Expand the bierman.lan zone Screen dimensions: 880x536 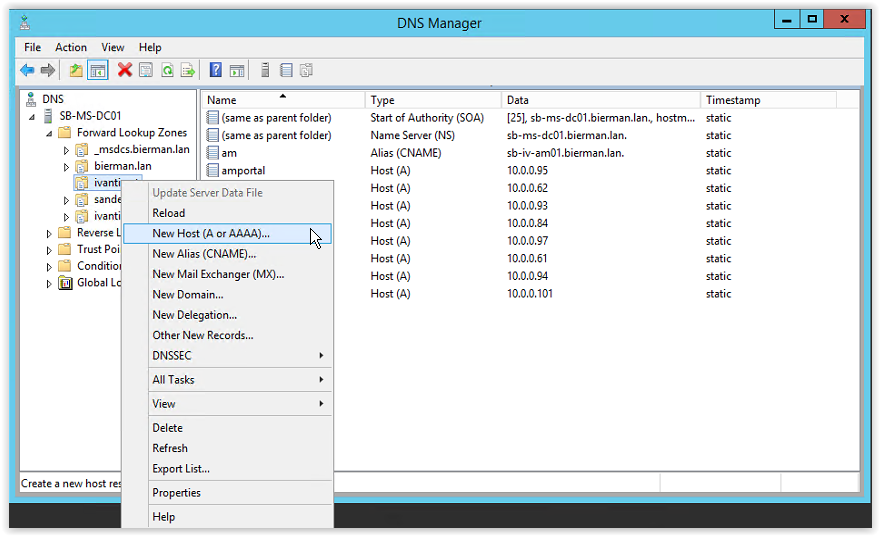coord(66,167)
